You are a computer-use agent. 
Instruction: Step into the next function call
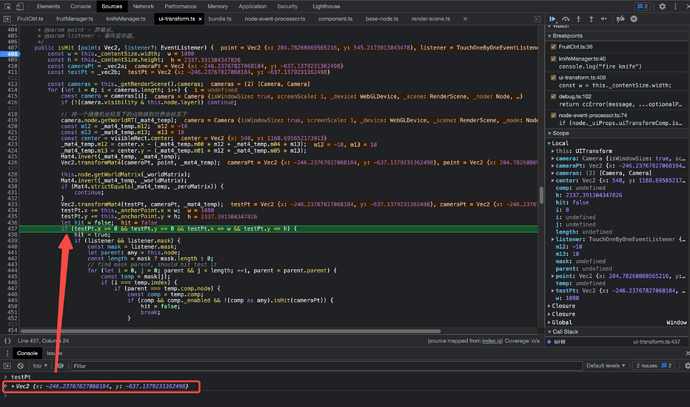578,19
